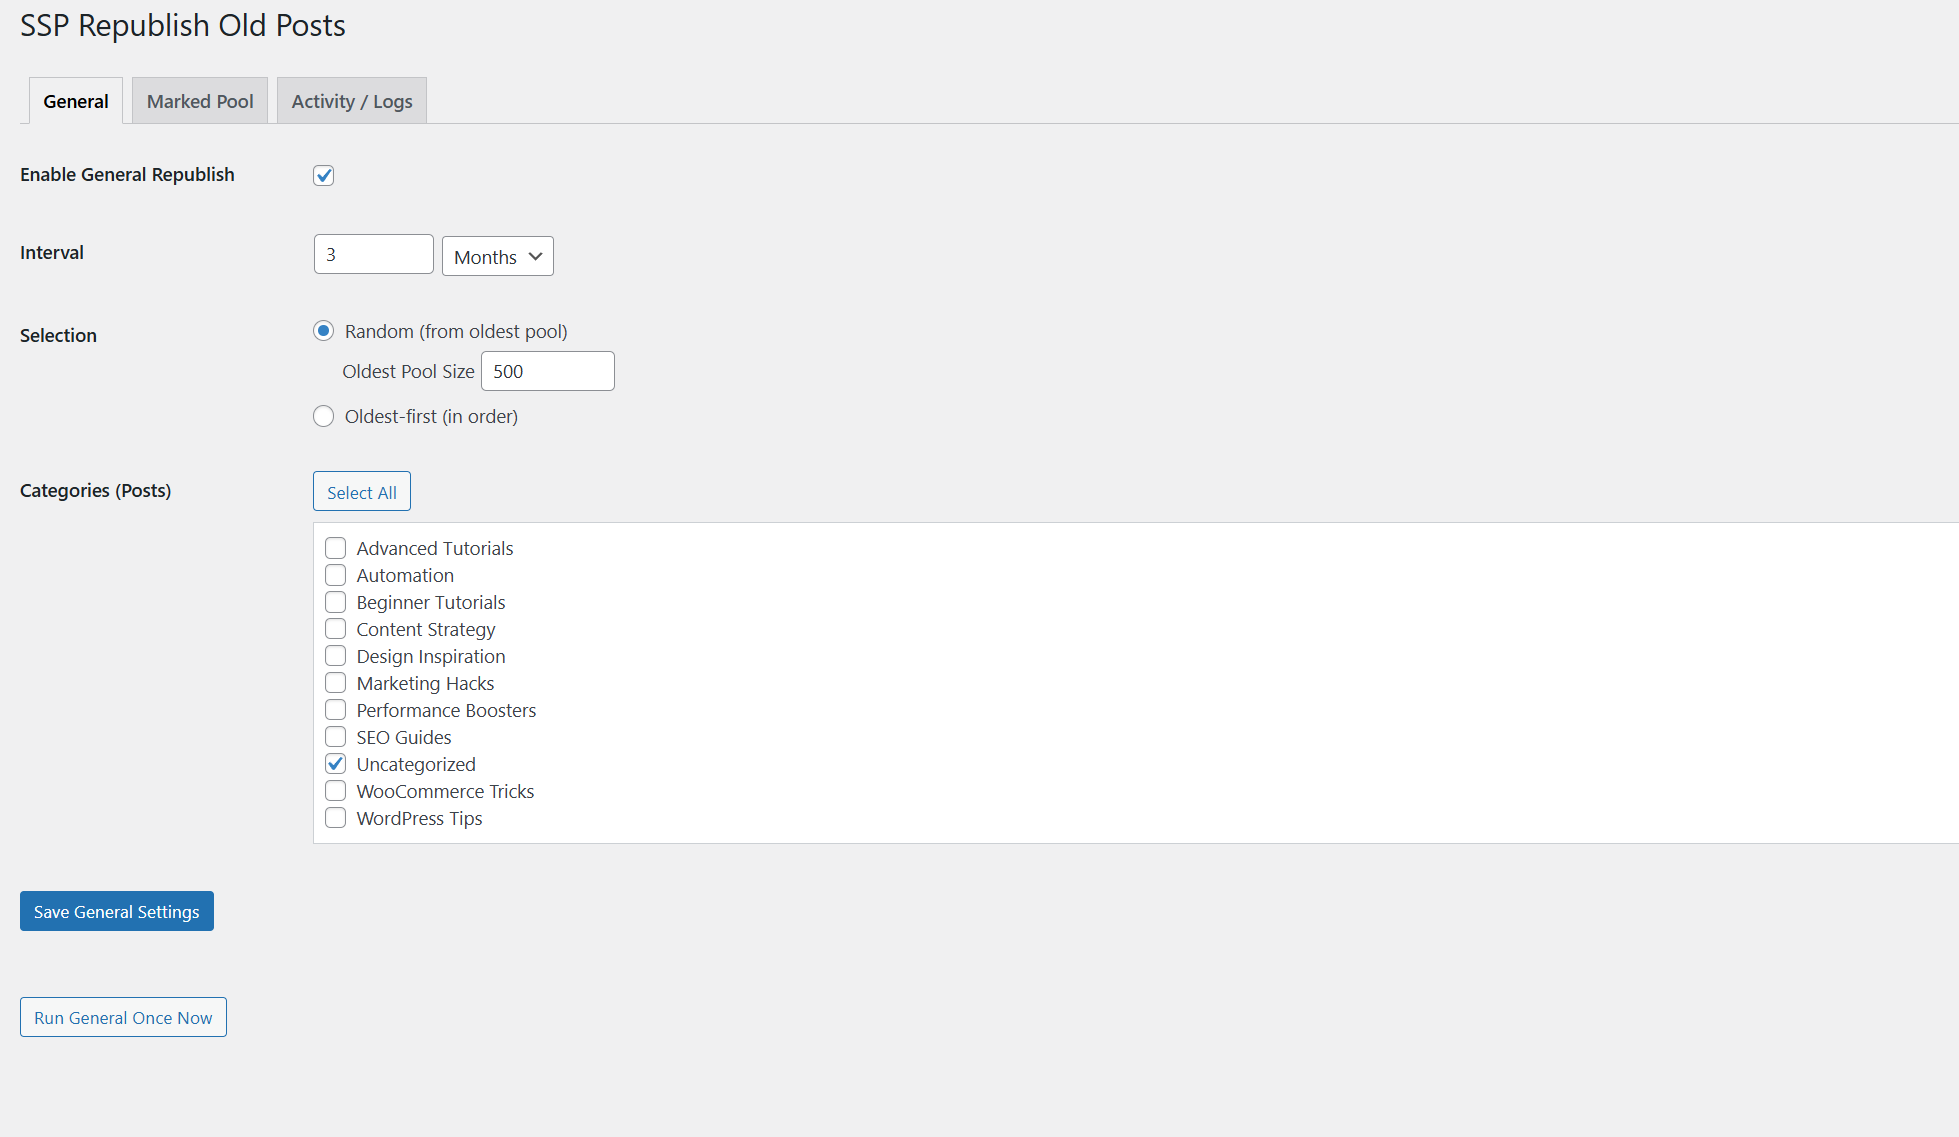
Task: Check Content Strategy category box
Action: tap(335, 629)
